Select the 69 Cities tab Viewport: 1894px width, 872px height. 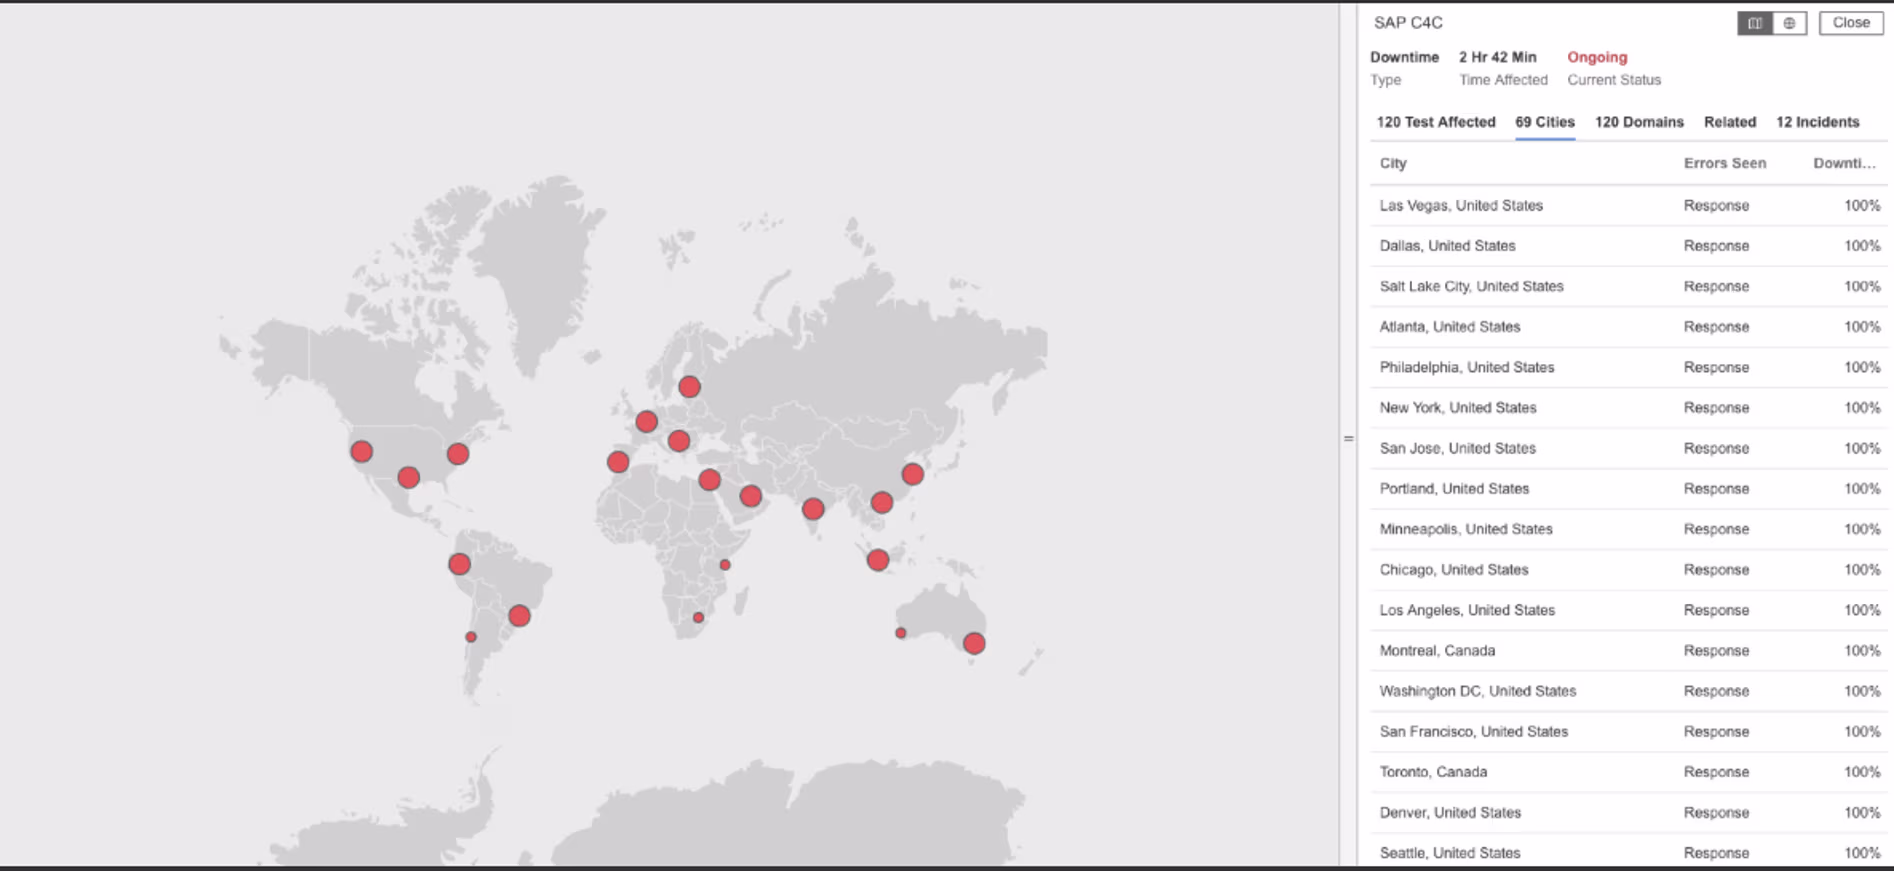[1544, 122]
